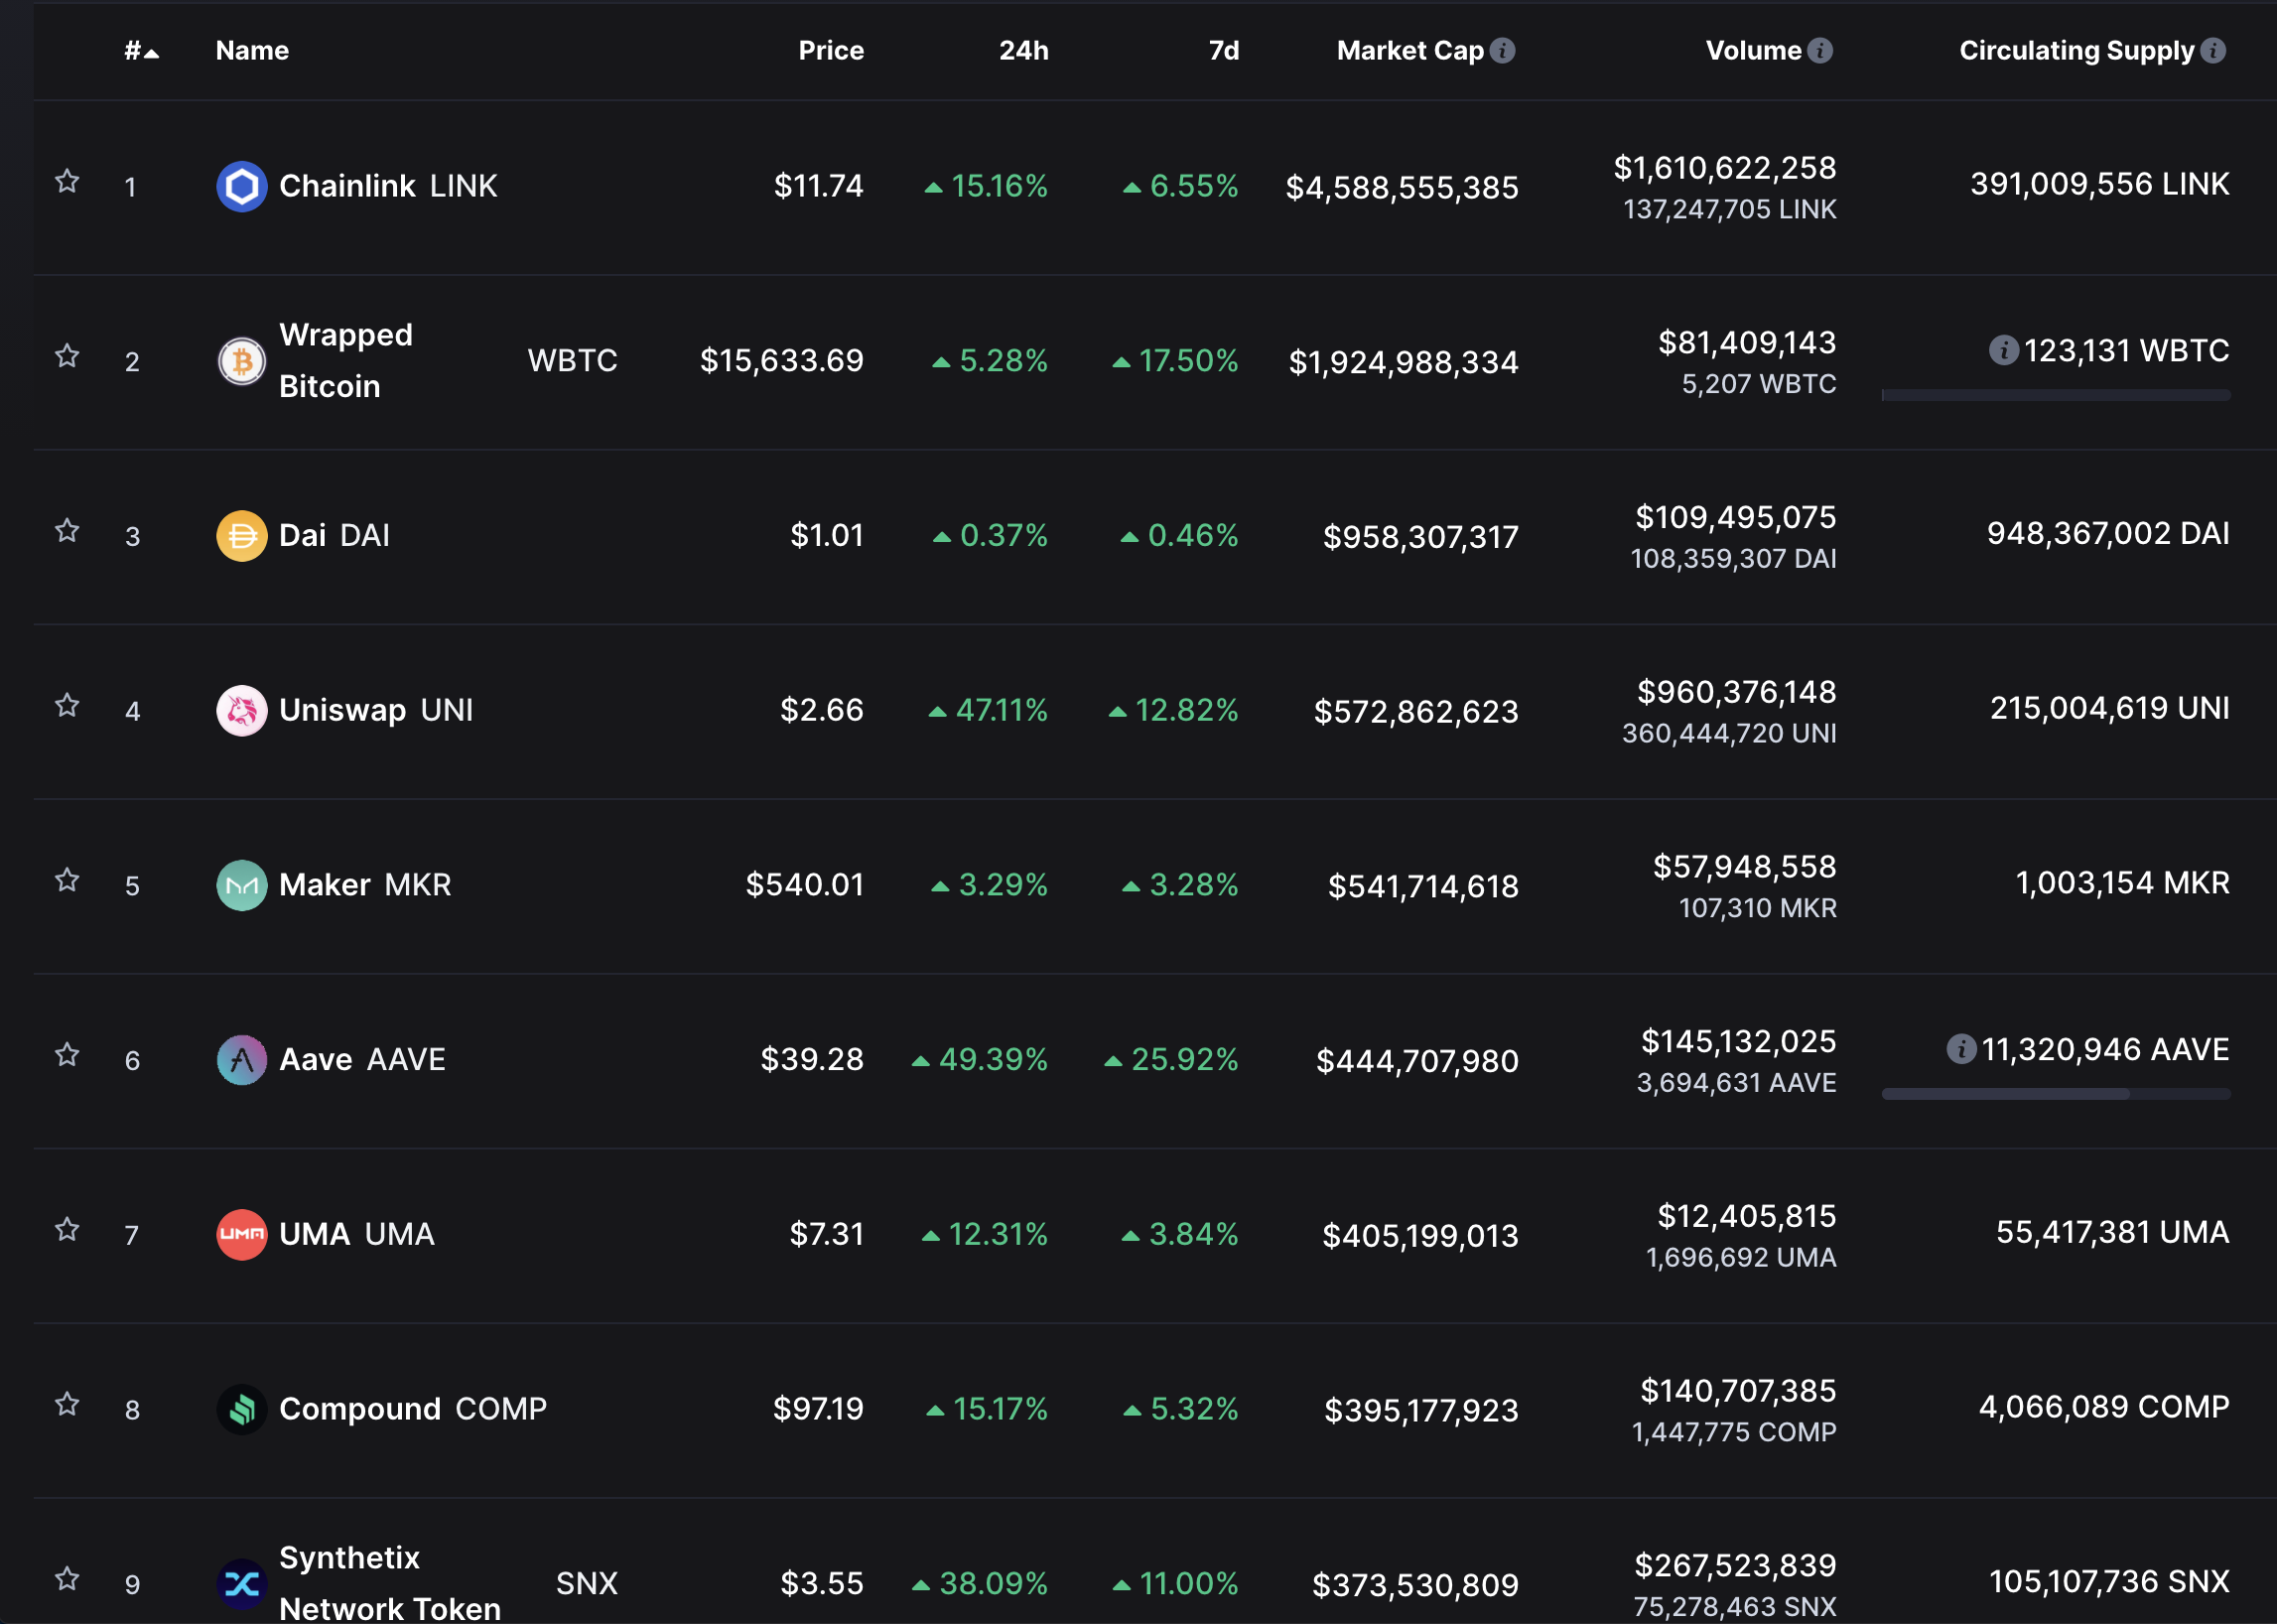Click the orange Dai logo
This screenshot has height=1624, width=2277.
tap(242, 536)
